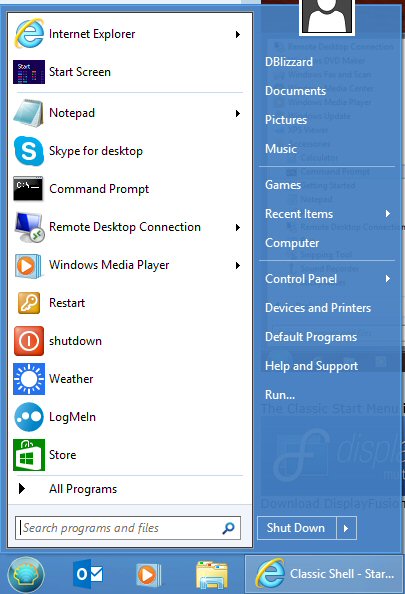Expand Windows Media Player submenu arrow
405x594 pixels.
coord(238,265)
